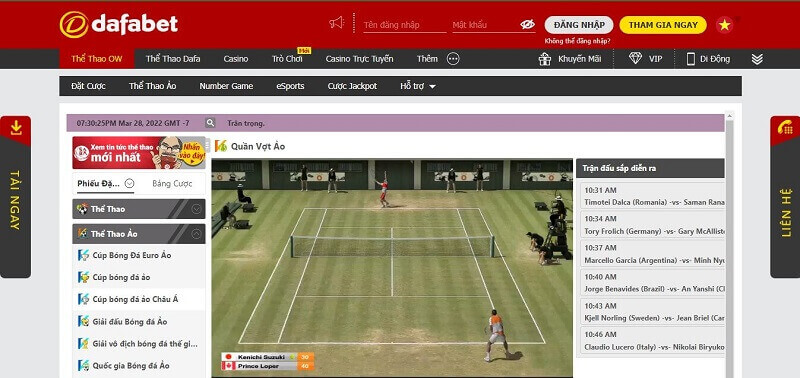800x378 pixels.
Task: Collapse the Thể Thao Ảo section
Action: coord(196,234)
